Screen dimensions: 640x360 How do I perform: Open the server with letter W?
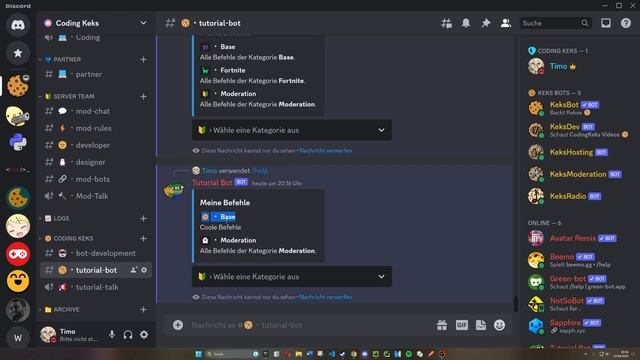click(x=18, y=338)
